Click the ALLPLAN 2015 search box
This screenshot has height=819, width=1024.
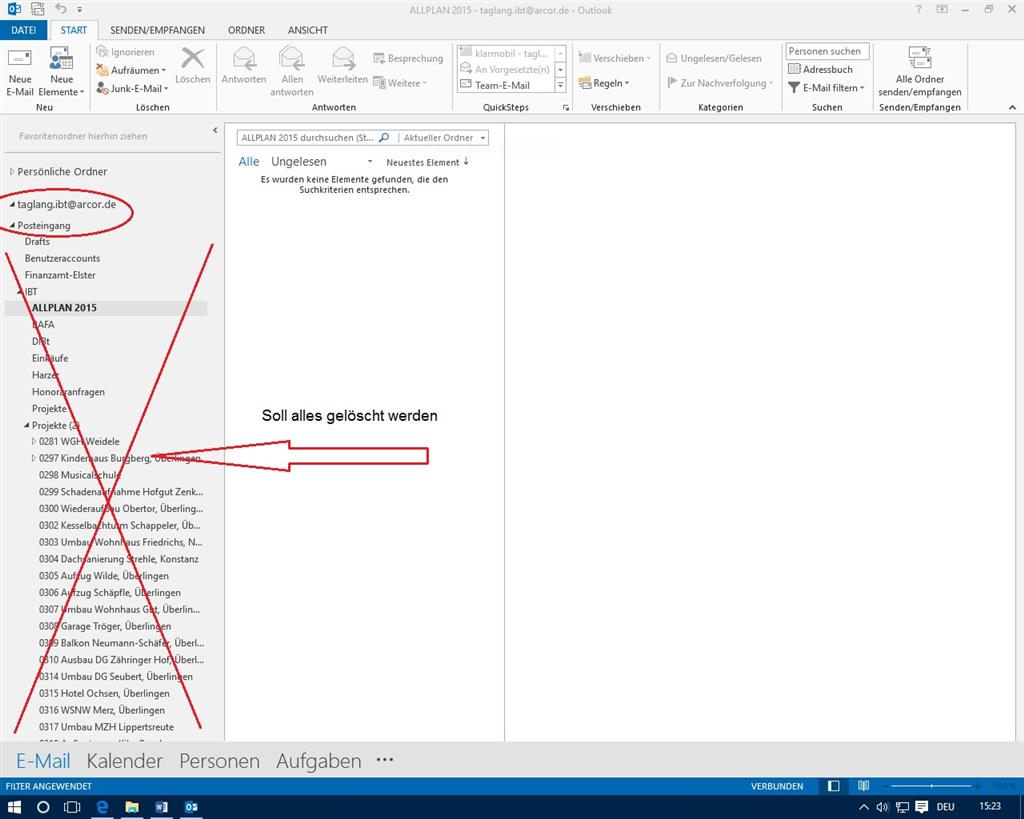[307, 138]
